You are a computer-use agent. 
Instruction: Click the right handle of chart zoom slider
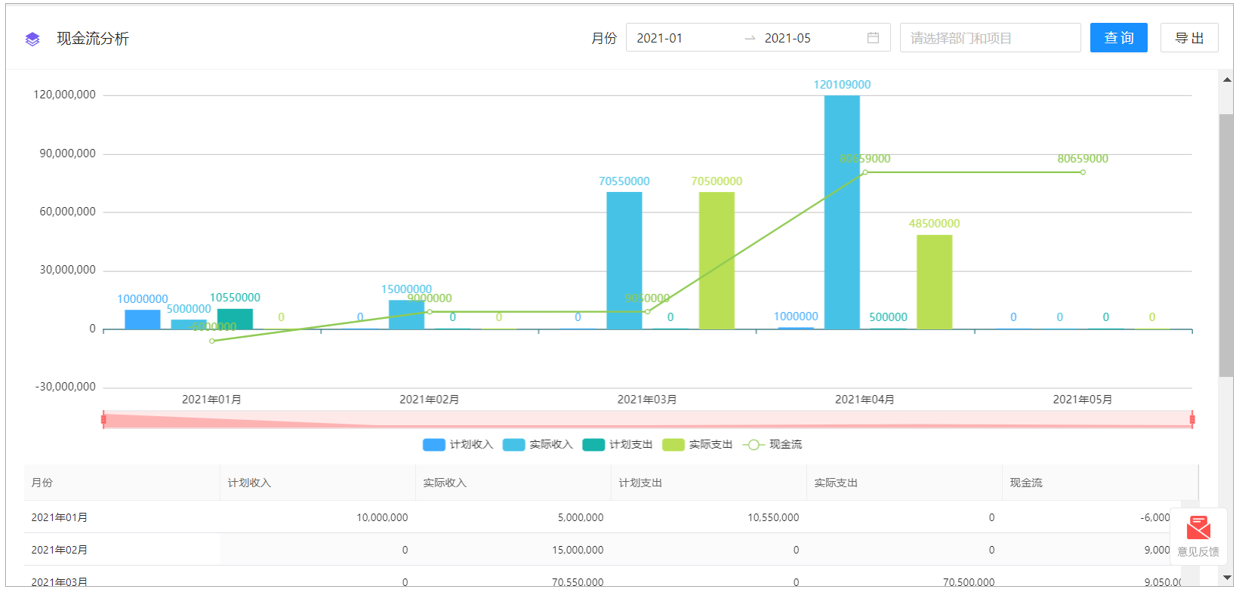1192,419
